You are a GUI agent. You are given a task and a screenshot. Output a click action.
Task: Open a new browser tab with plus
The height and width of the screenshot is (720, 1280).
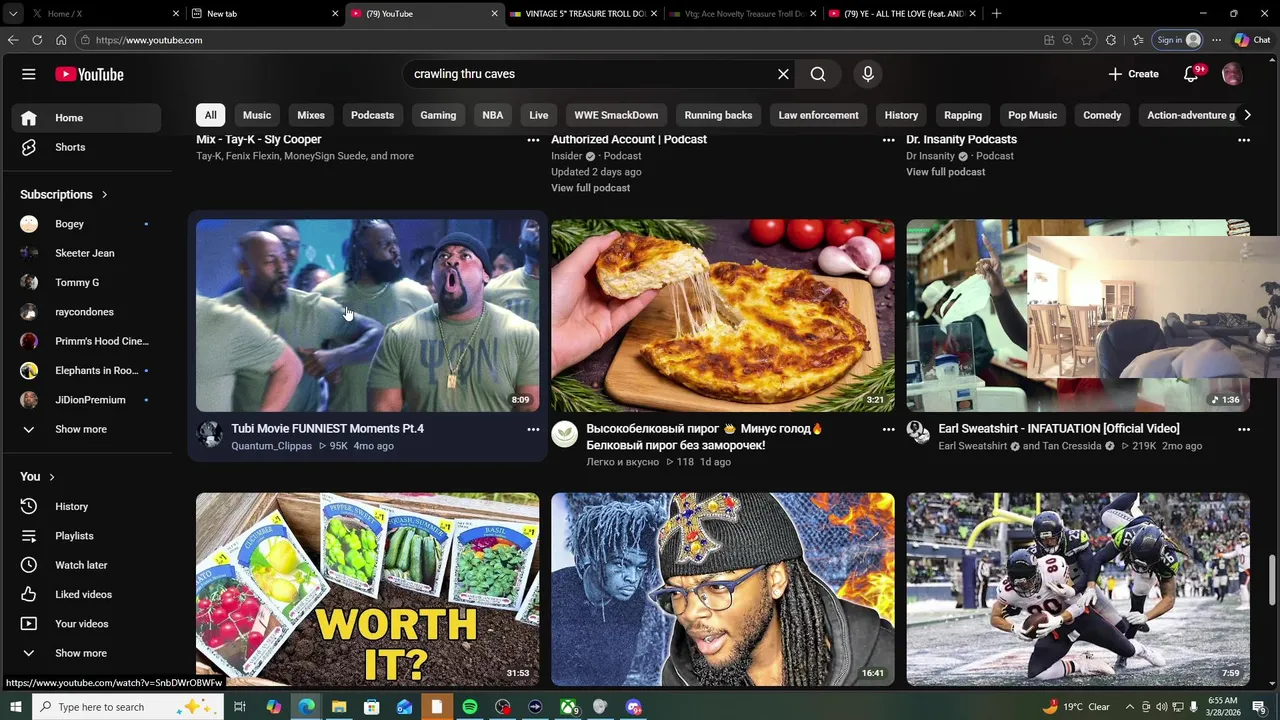(x=996, y=14)
